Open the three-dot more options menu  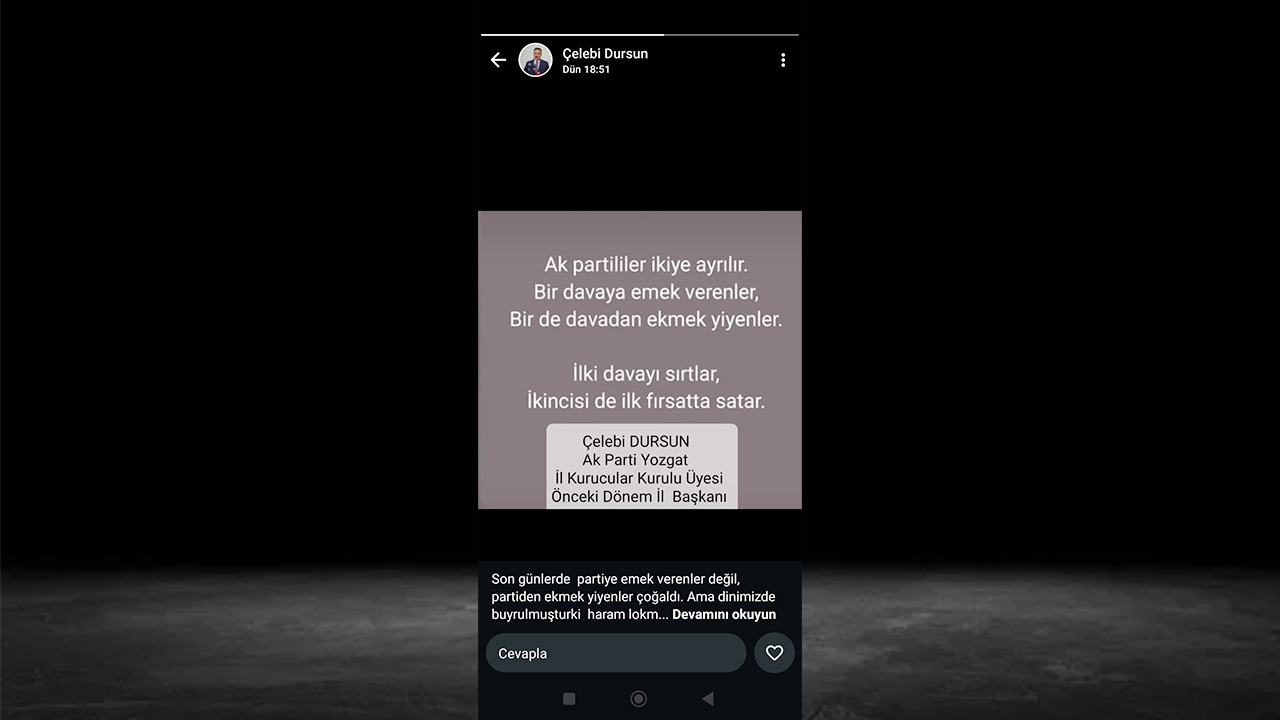tap(783, 60)
